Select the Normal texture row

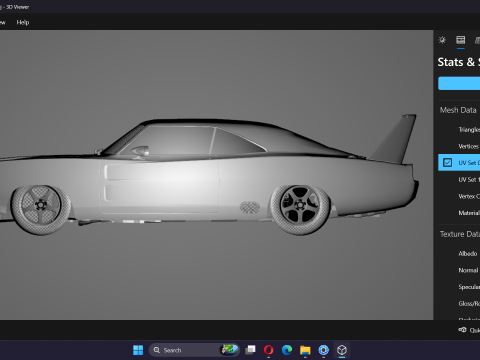tap(459, 270)
